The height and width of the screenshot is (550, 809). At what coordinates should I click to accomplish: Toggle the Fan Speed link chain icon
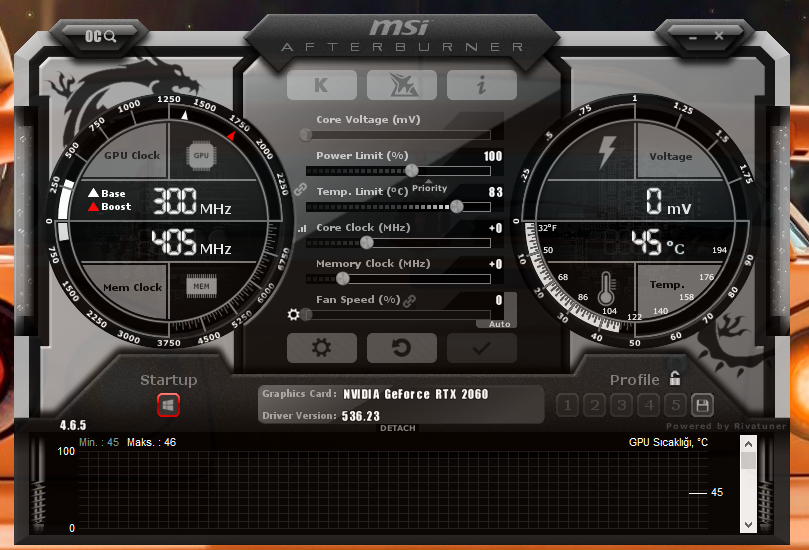click(410, 301)
